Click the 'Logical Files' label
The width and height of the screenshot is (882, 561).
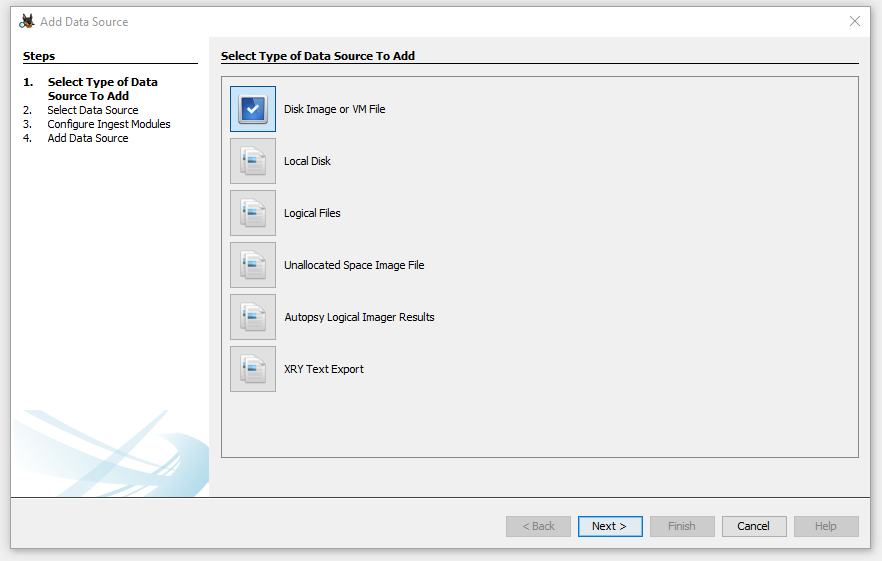point(312,213)
